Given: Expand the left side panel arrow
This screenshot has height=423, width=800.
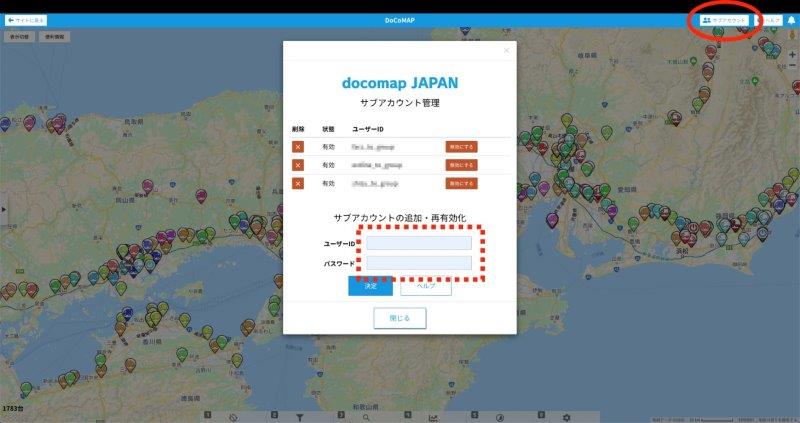Looking at the screenshot, I should 4,209.
